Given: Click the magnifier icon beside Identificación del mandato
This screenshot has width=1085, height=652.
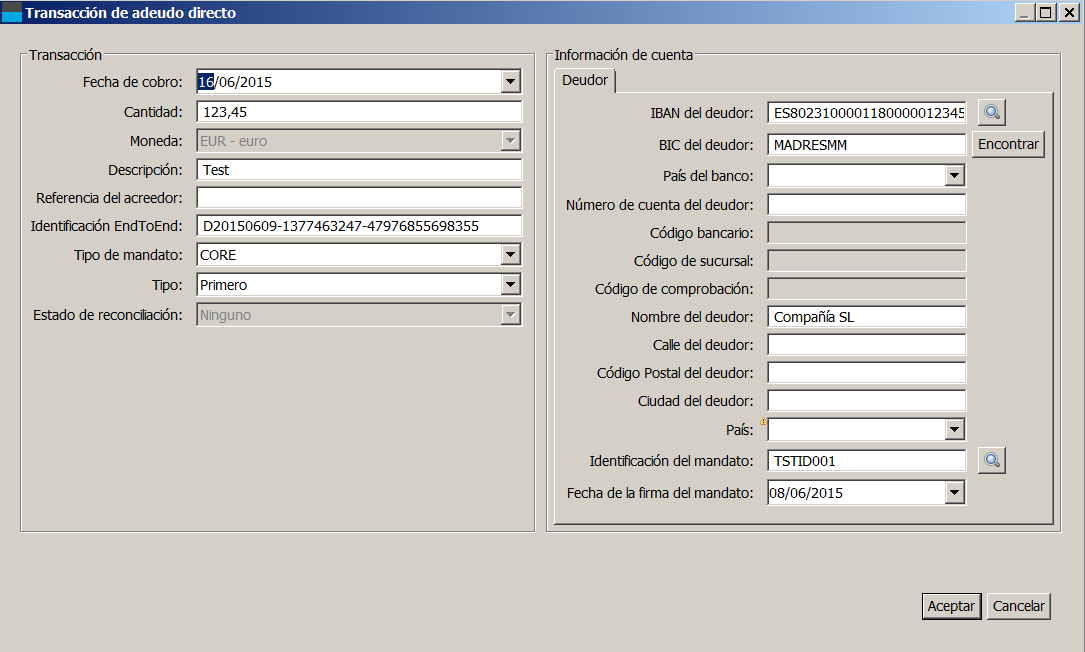Looking at the screenshot, I should point(991,460).
